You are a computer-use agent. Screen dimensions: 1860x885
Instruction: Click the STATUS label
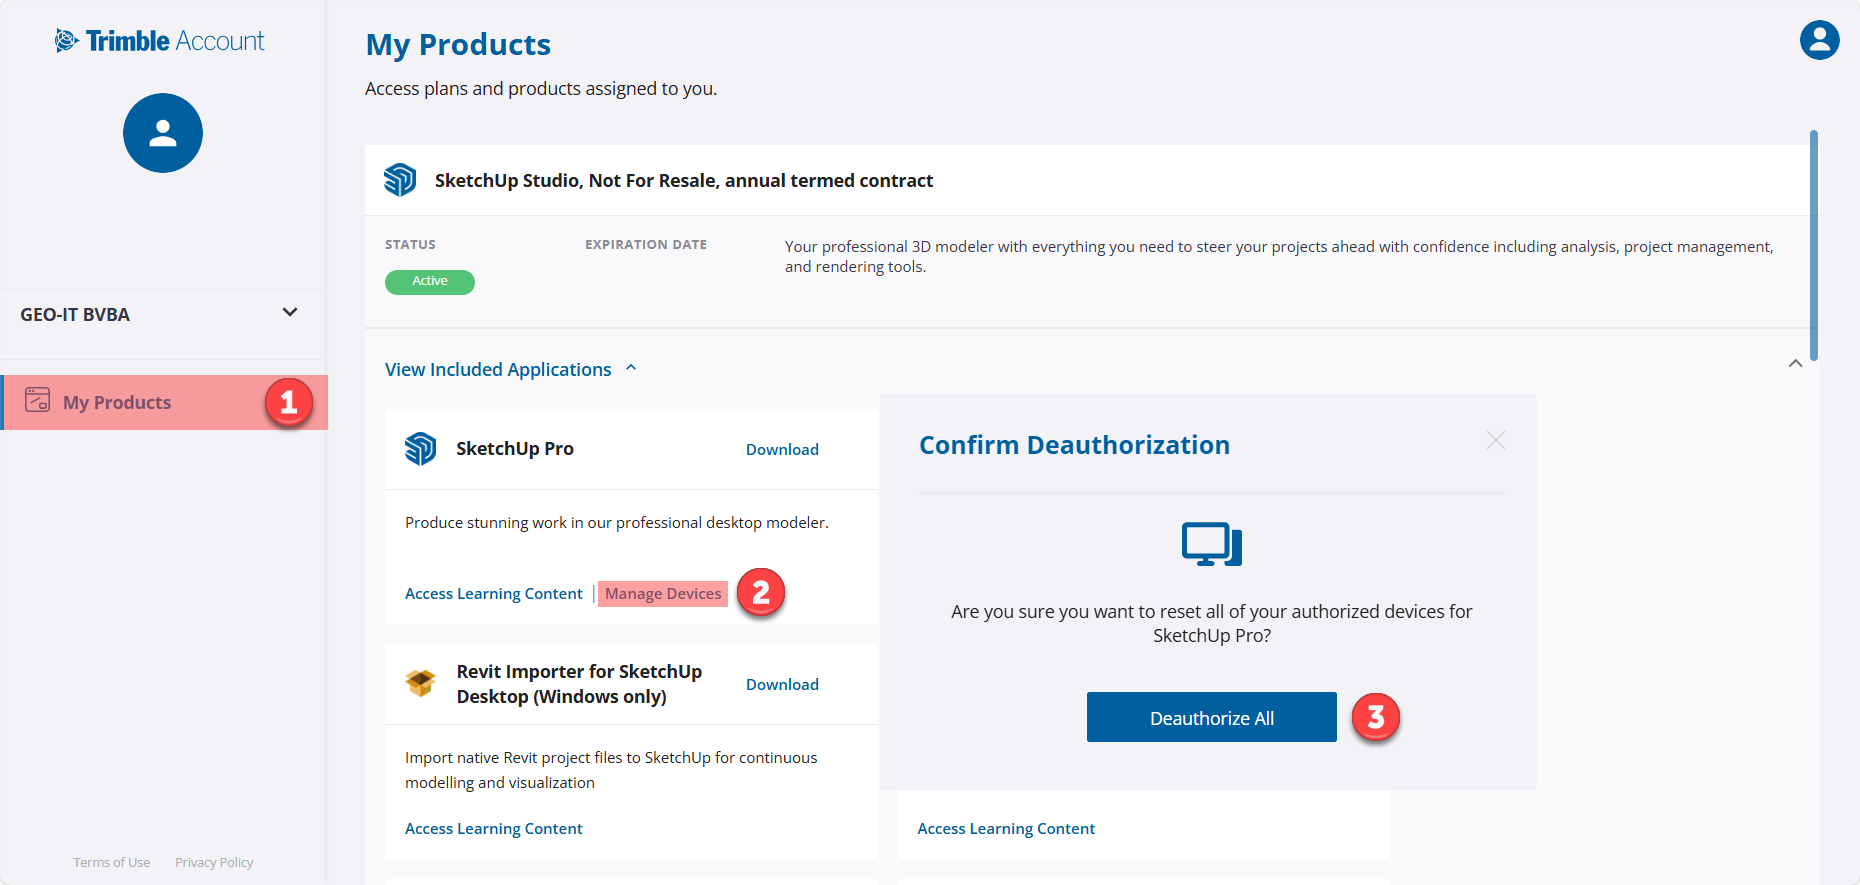[x=410, y=244]
